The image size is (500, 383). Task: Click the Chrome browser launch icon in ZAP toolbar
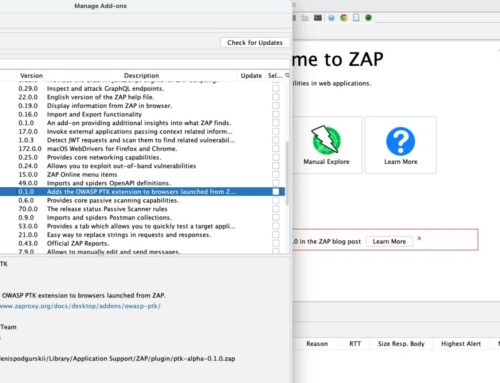point(344,18)
